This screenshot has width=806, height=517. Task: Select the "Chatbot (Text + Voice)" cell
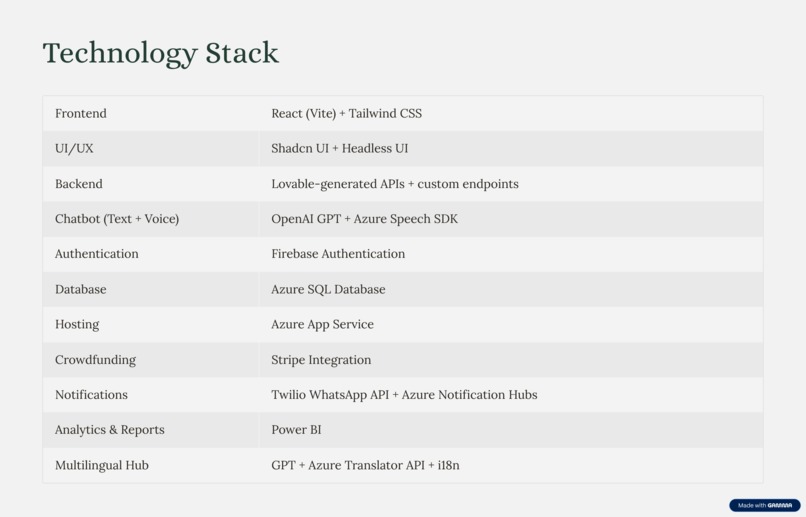click(117, 219)
